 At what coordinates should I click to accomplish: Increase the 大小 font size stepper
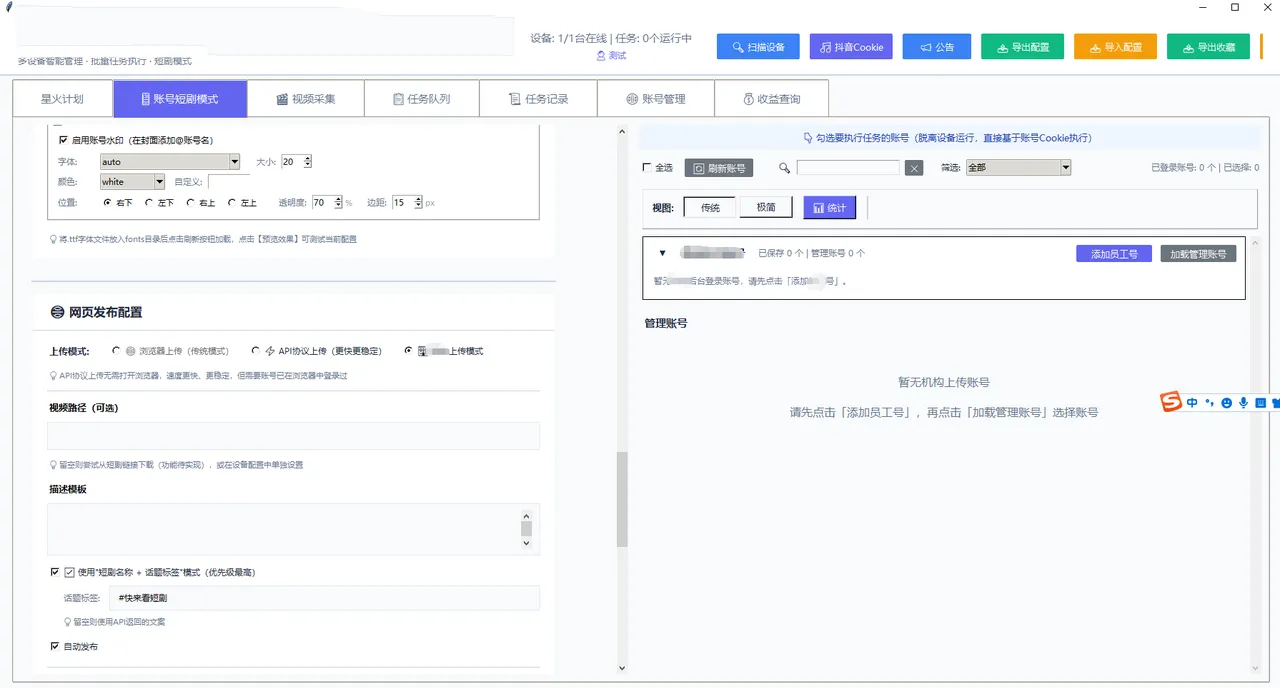pos(308,158)
